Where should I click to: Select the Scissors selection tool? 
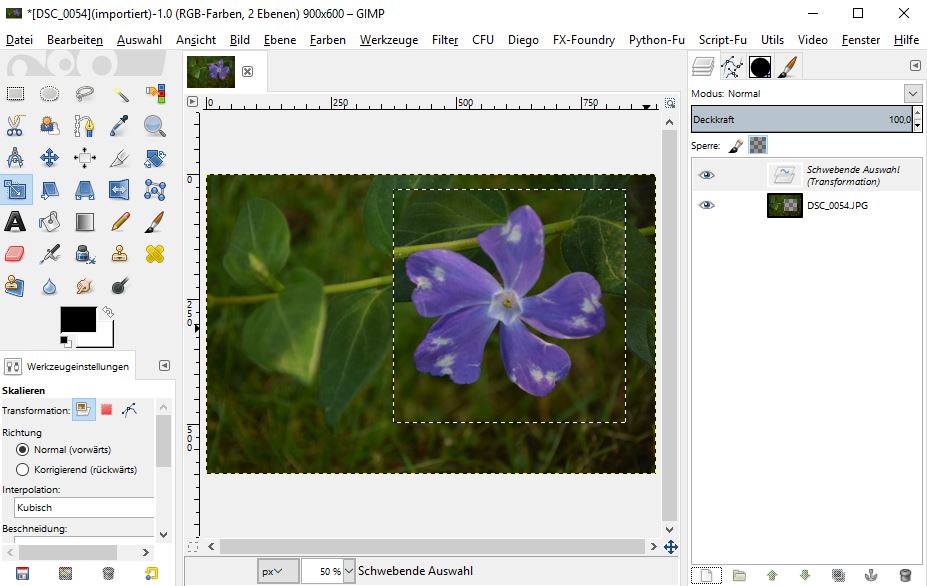pyautogui.click(x=15, y=126)
